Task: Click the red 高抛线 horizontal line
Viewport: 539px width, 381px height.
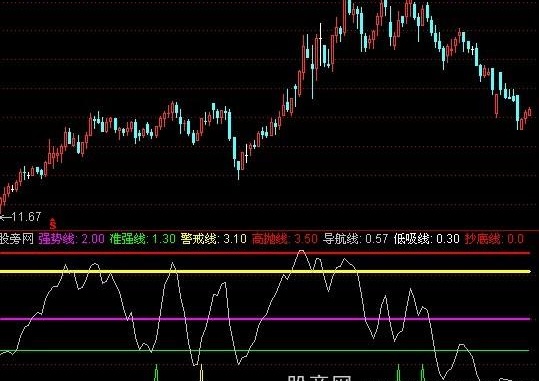Action: [265, 253]
